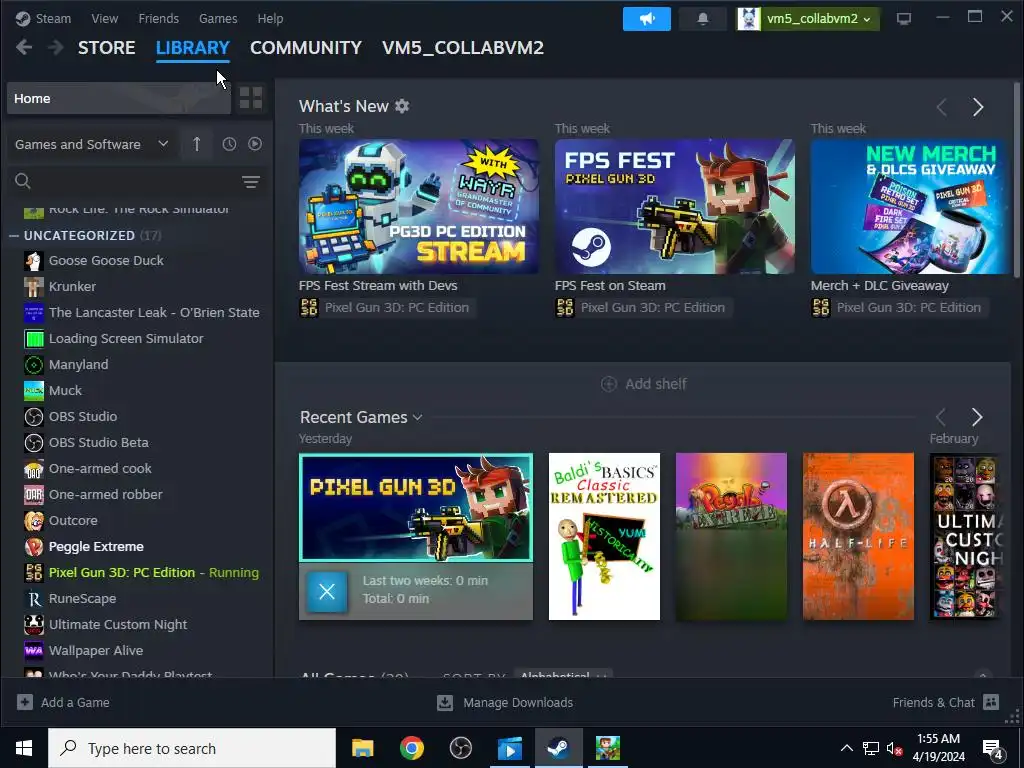
Task: Open What's New settings gear
Action: (402, 106)
